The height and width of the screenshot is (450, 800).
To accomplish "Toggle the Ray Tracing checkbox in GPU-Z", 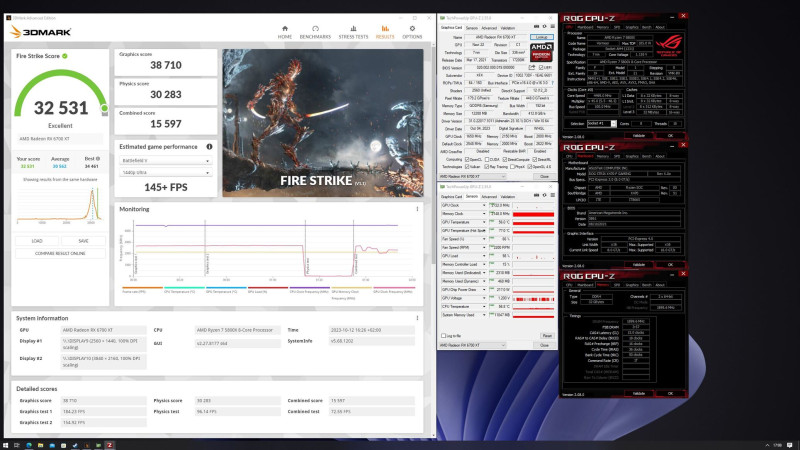I will 486,167.
